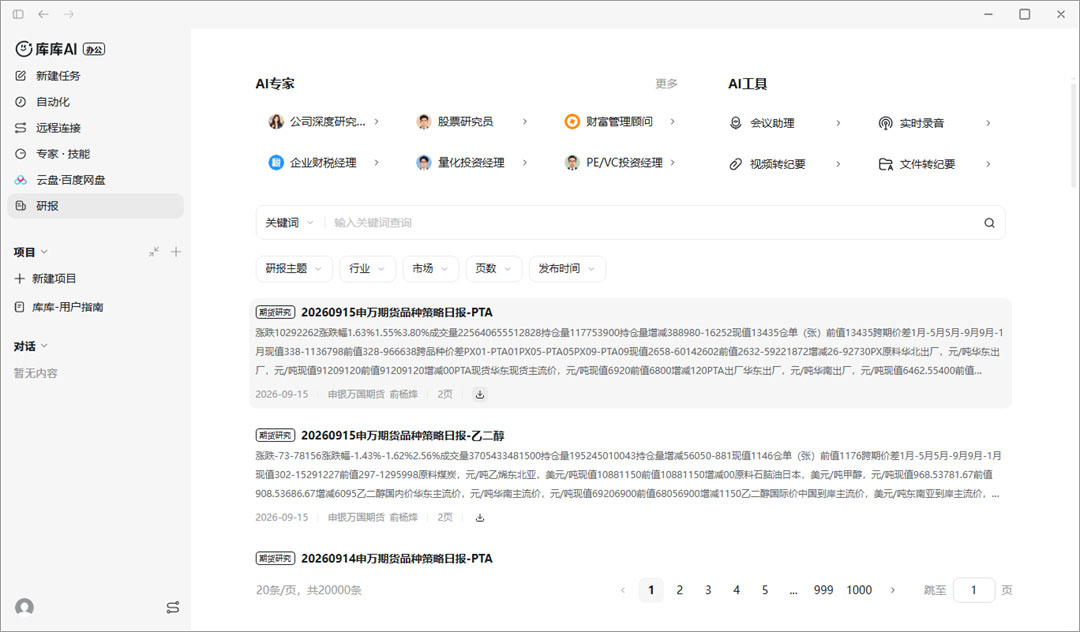This screenshot has height=632, width=1080.
Task: Navigate back with left arrow
Action: [x=43, y=14]
